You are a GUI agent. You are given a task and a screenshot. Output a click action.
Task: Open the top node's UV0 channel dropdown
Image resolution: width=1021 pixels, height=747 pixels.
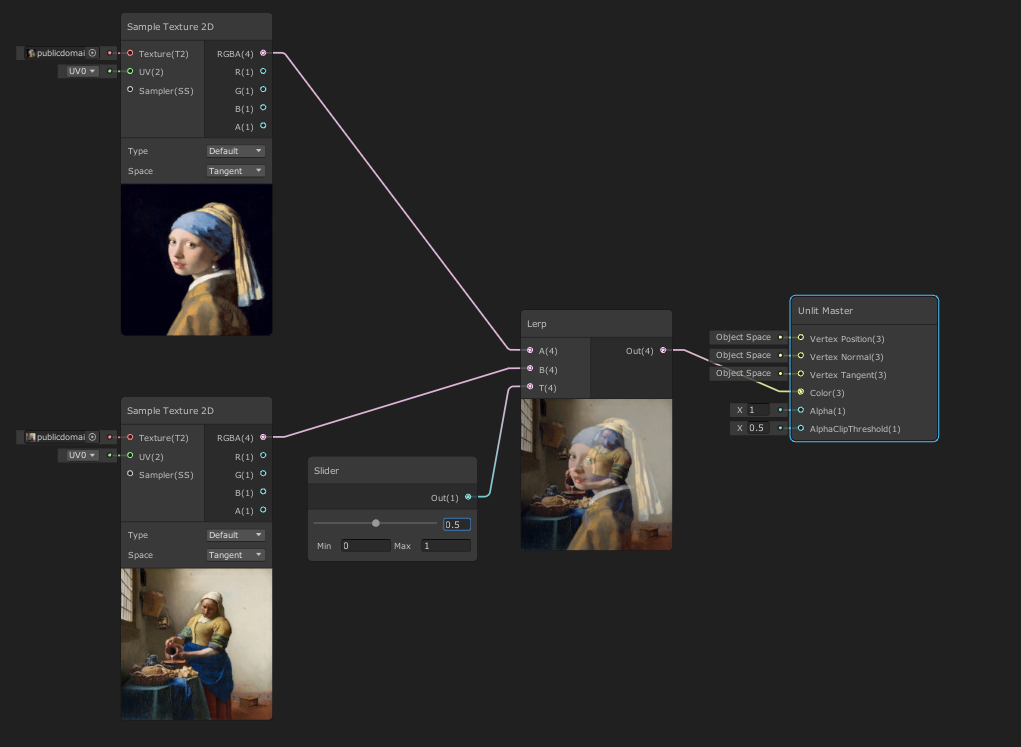click(x=81, y=71)
